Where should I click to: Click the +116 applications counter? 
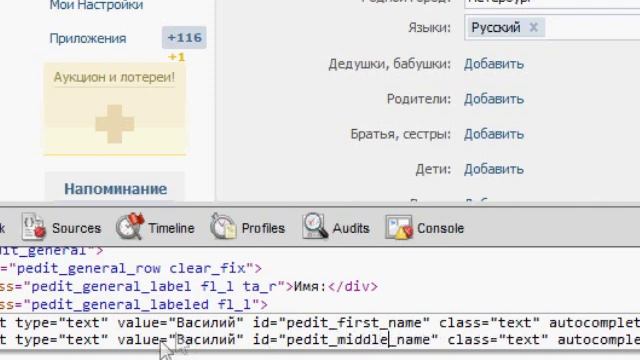[184, 38]
